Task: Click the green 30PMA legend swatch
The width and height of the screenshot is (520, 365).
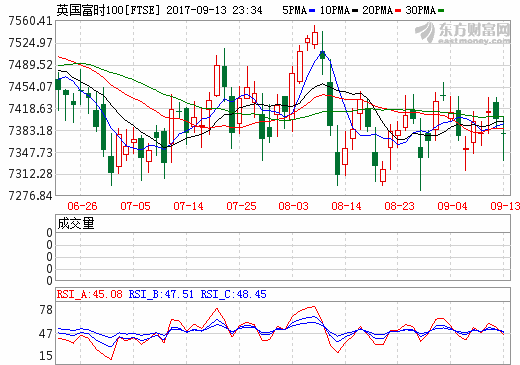Action: 441,11
